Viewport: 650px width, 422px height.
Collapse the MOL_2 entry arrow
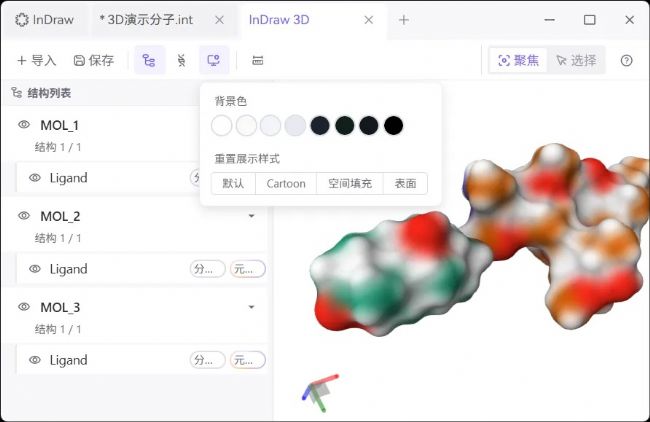(x=251, y=216)
